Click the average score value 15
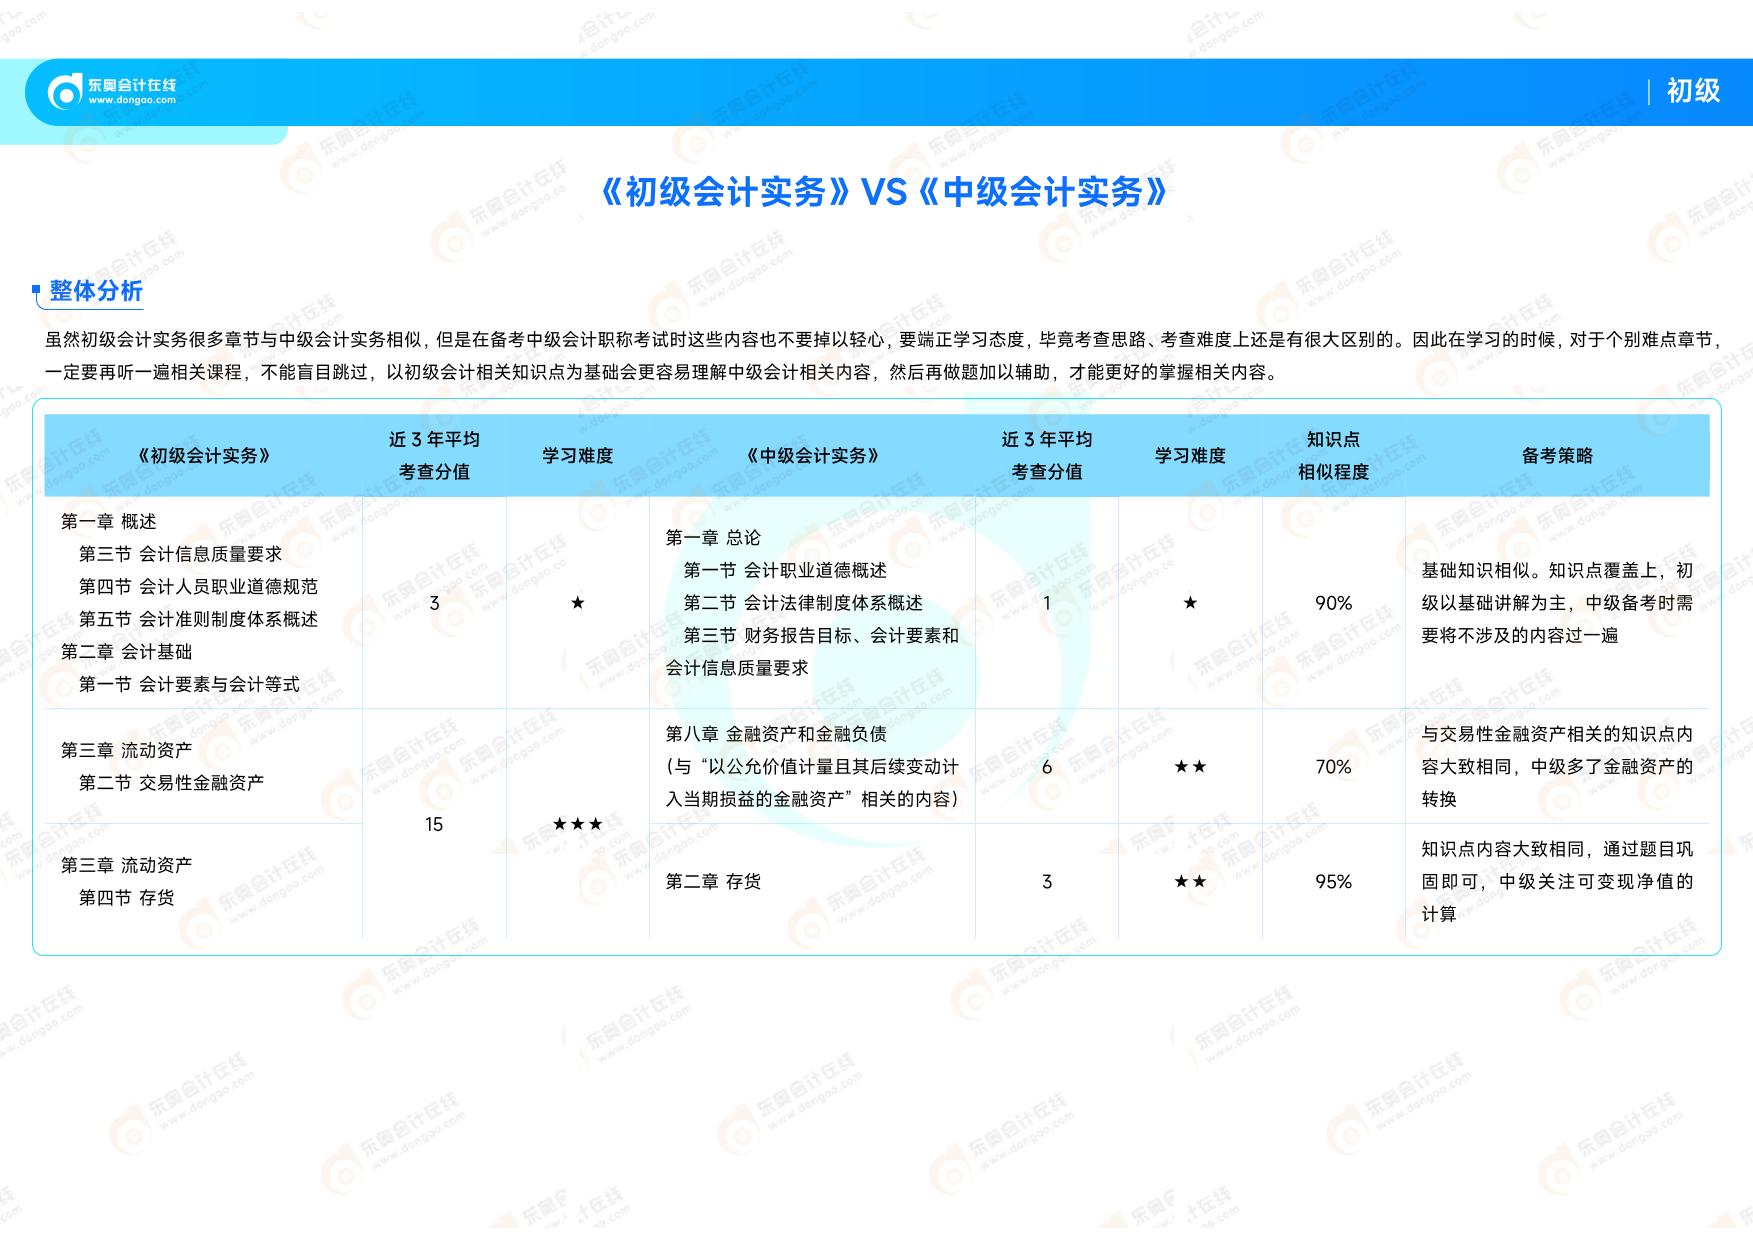The height and width of the screenshot is (1240, 1753). [434, 824]
